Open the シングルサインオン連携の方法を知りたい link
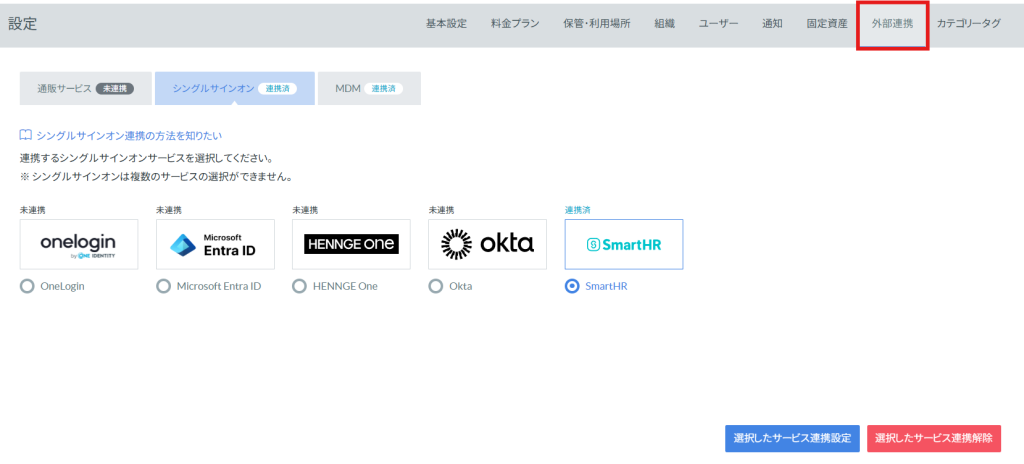Image resolution: width=1024 pixels, height=464 pixels. [128, 135]
